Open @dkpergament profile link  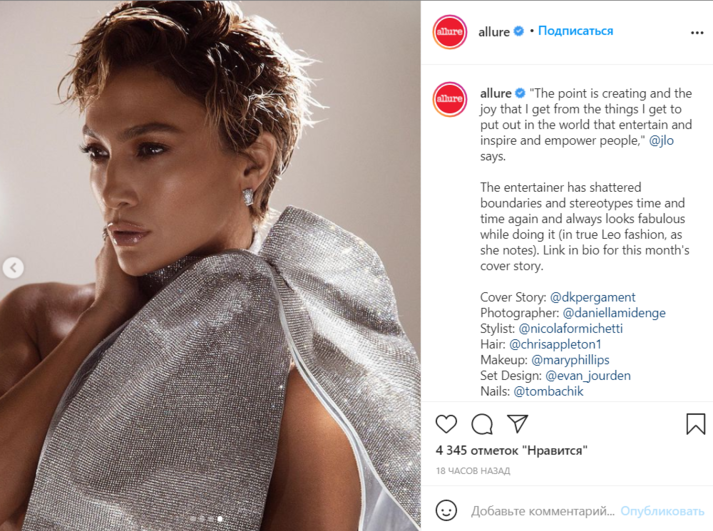click(x=592, y=297)
